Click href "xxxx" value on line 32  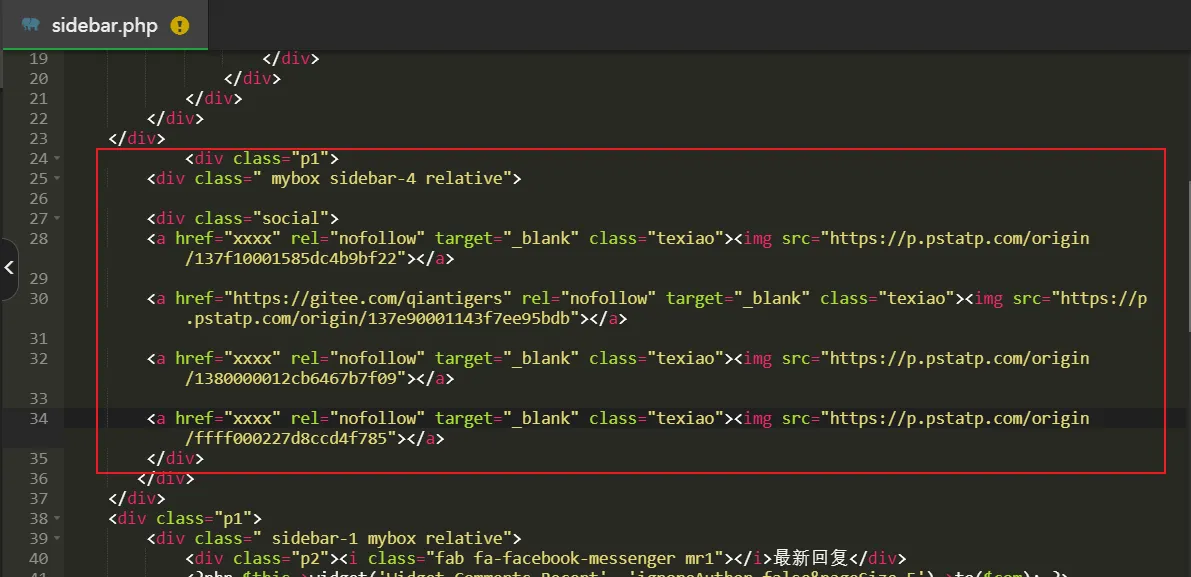[252, 358]
